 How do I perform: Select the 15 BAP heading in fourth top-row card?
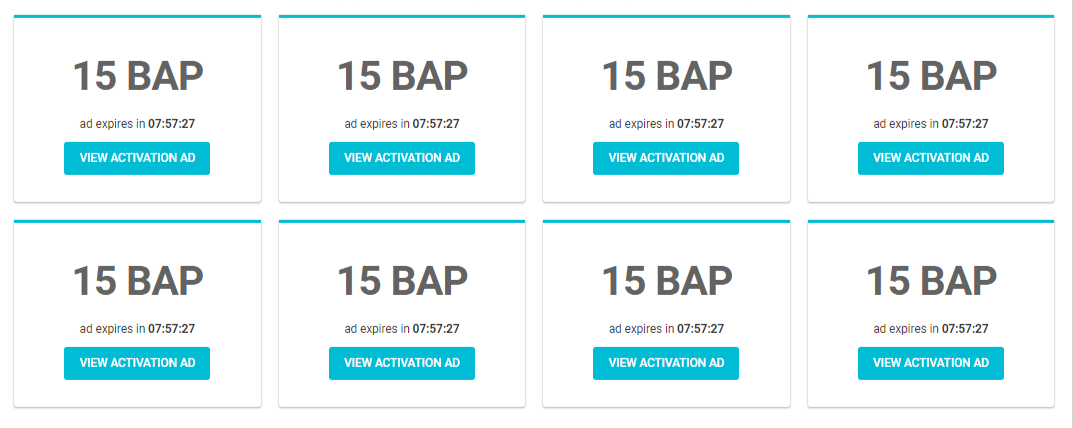coord(931,76)
